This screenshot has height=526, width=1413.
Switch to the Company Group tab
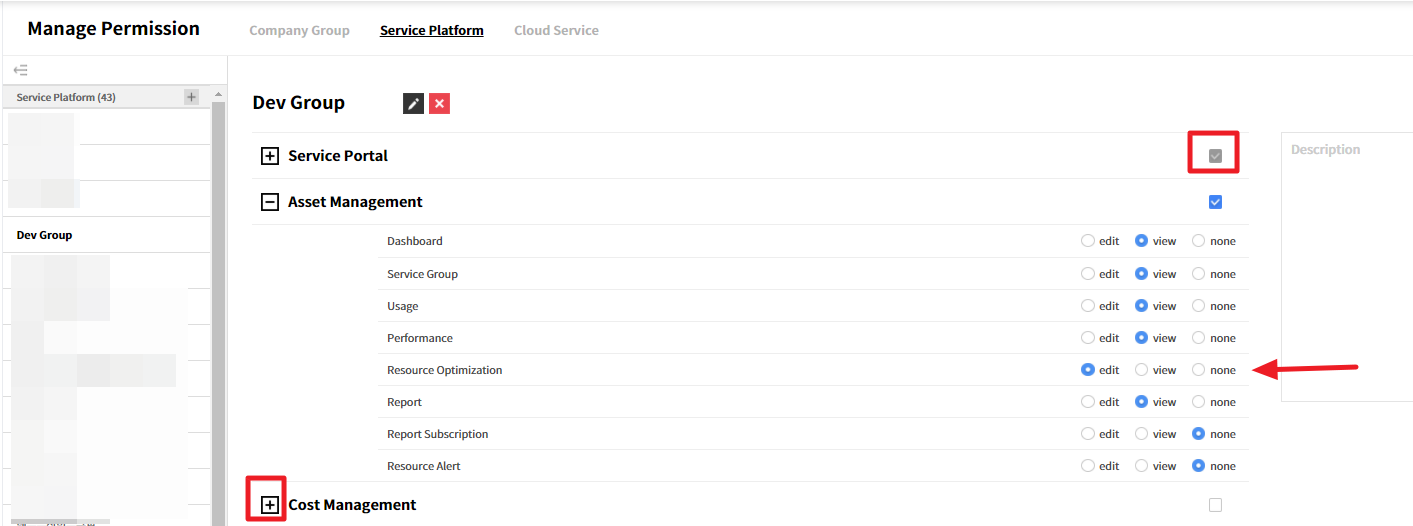(x=299, y=30)
